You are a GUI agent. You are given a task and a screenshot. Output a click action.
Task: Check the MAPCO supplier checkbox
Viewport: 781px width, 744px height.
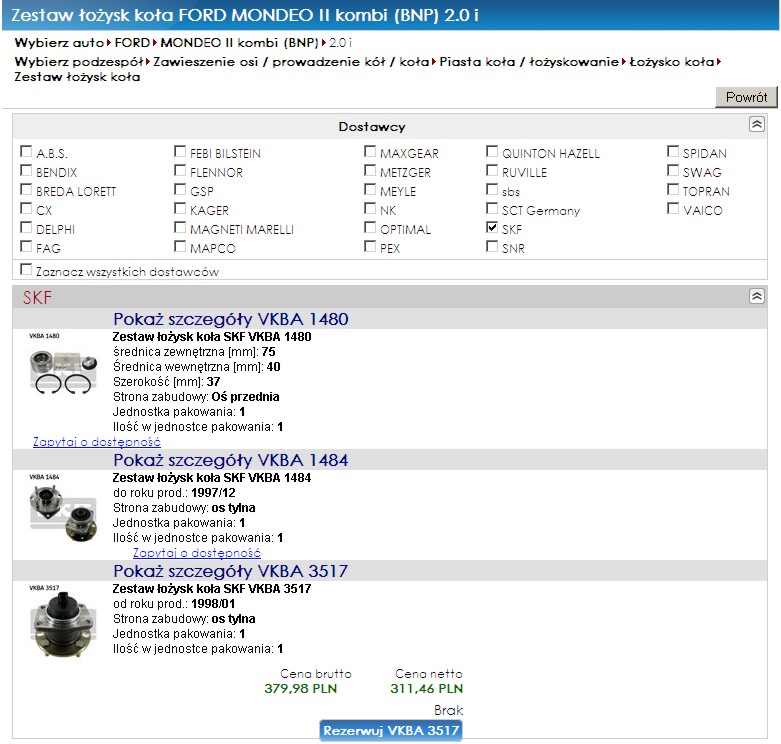point(180,246)
